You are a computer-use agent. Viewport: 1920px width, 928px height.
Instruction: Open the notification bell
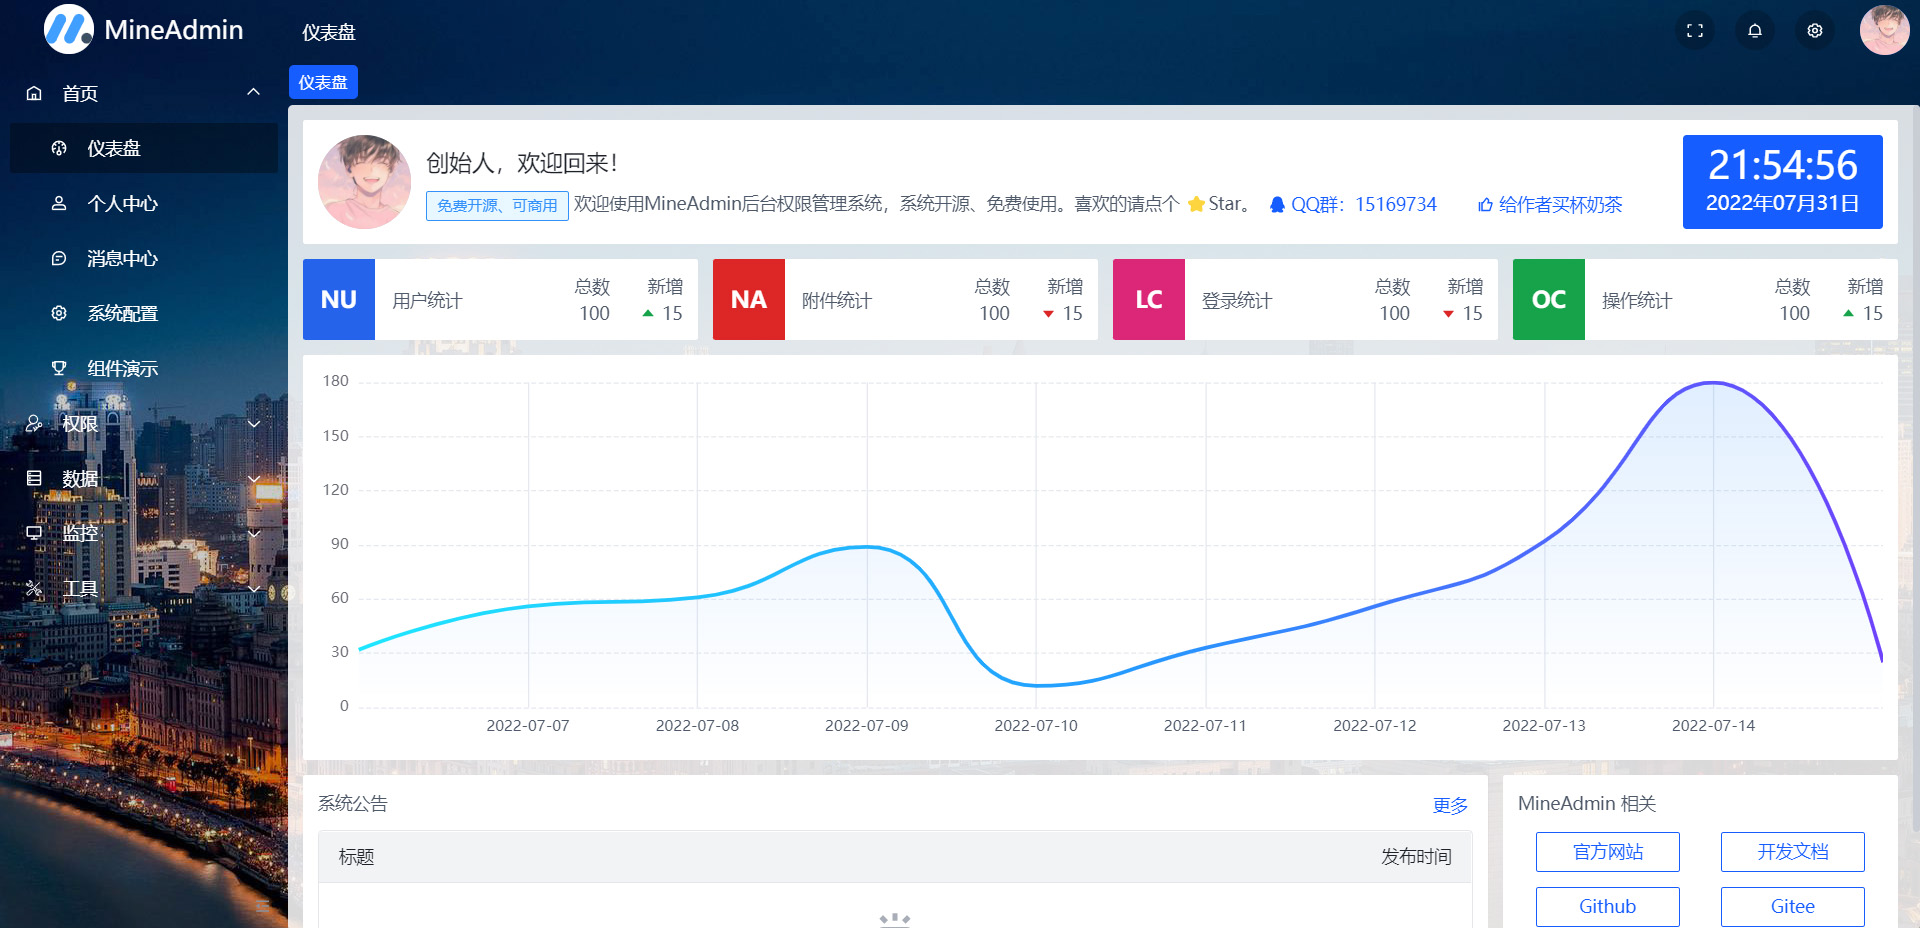click(x=1755, y=31)
